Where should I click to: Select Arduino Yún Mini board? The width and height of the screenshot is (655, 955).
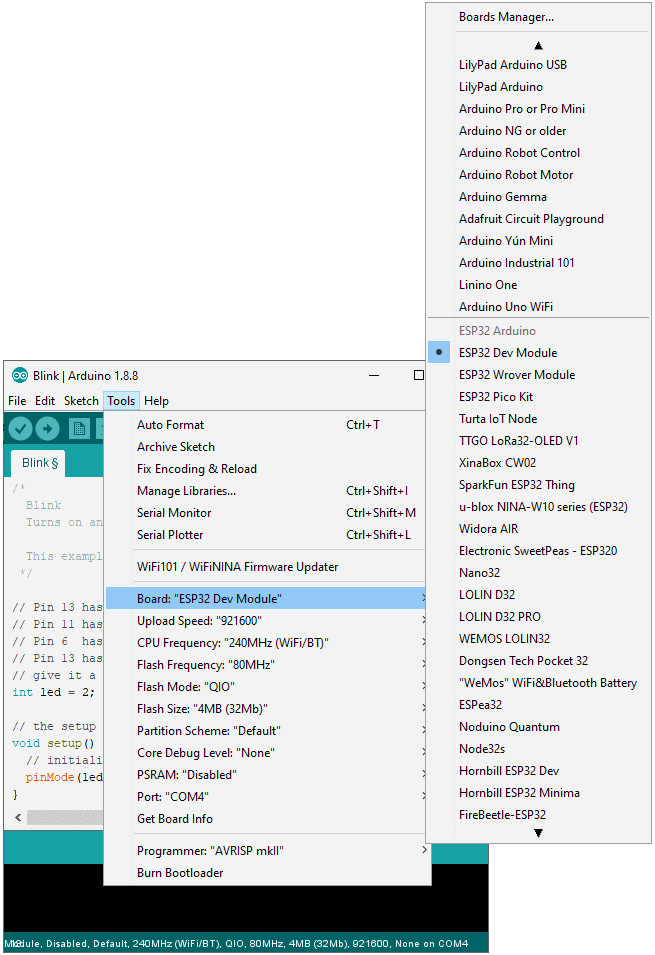pos(539,241)
